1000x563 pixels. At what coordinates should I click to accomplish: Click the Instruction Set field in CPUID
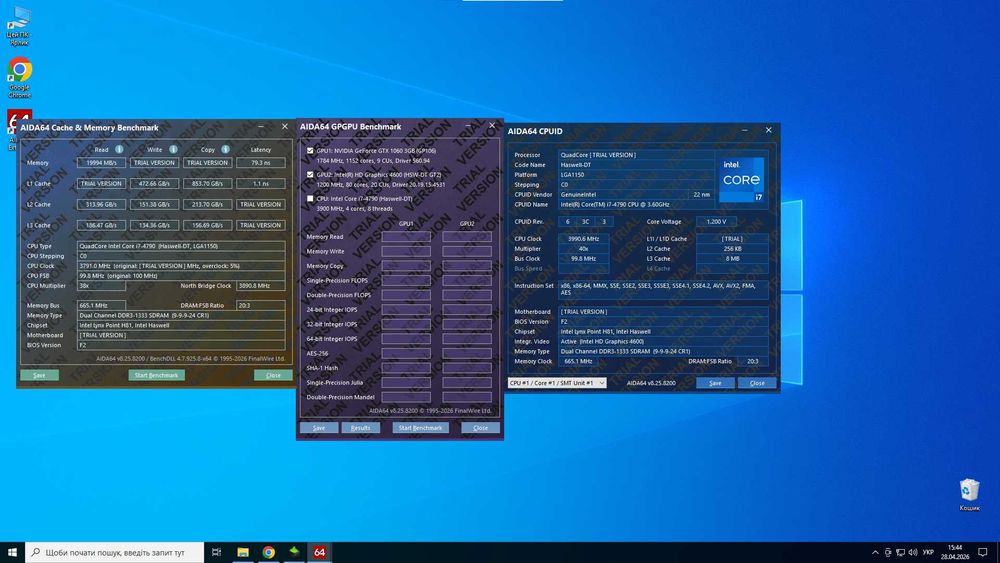[x=663, y=289]
